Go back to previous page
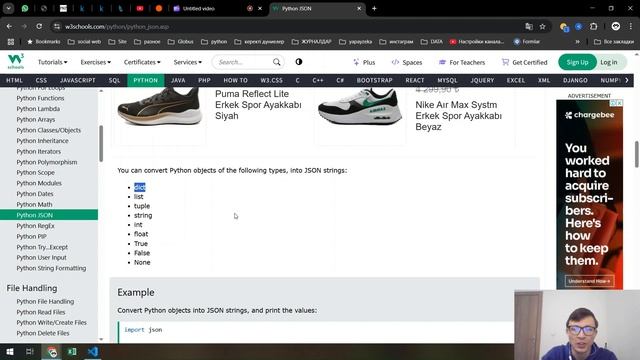Viewport: 640px width, 360px height. (9, 27)
